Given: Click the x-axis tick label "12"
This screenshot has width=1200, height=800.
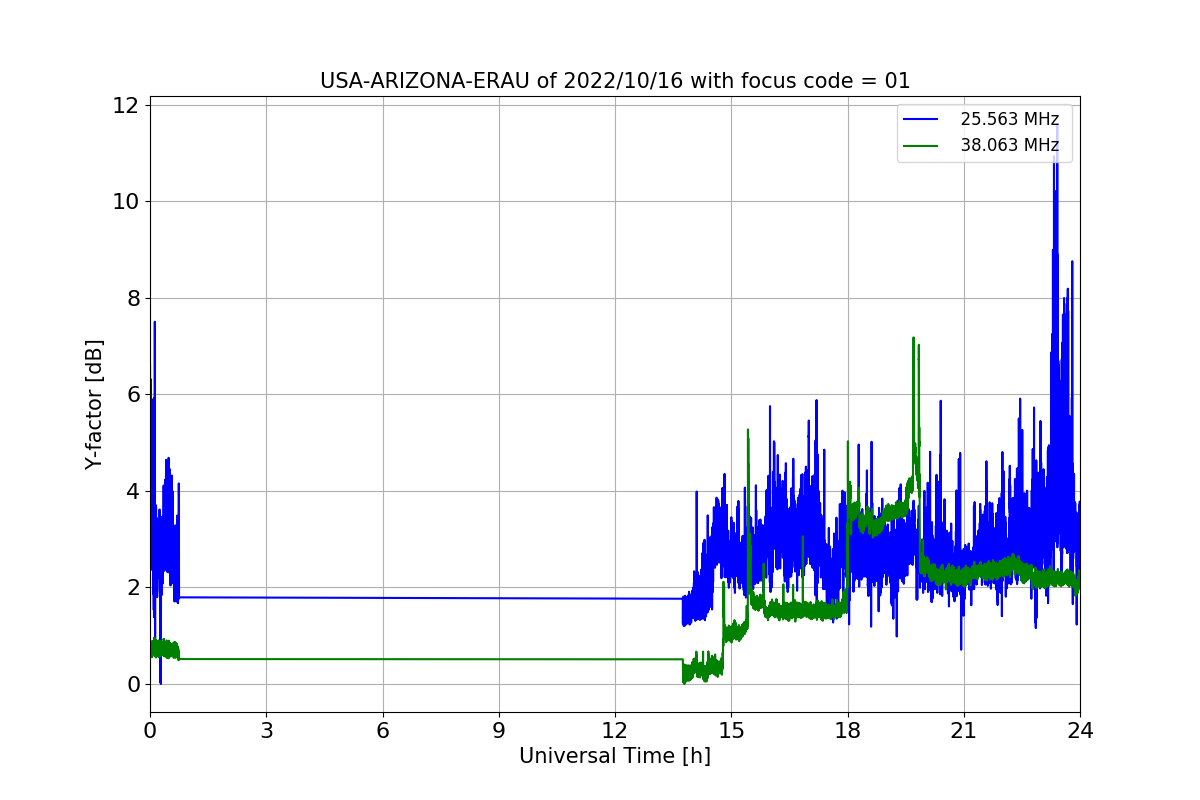Looking at the screenshot, I should [615, 731].
